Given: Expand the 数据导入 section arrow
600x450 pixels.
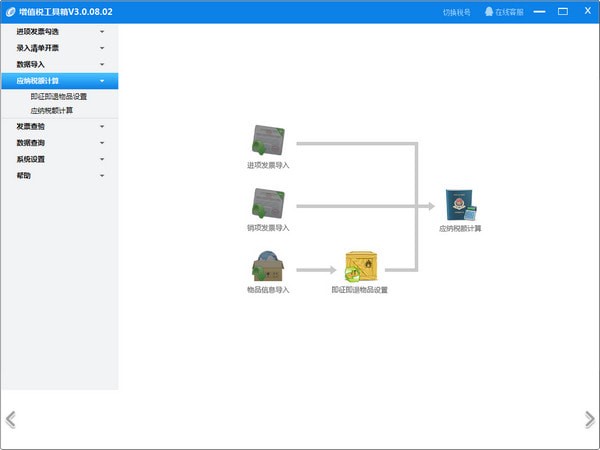Looking at the screenshot, I should tap(102, 64).
